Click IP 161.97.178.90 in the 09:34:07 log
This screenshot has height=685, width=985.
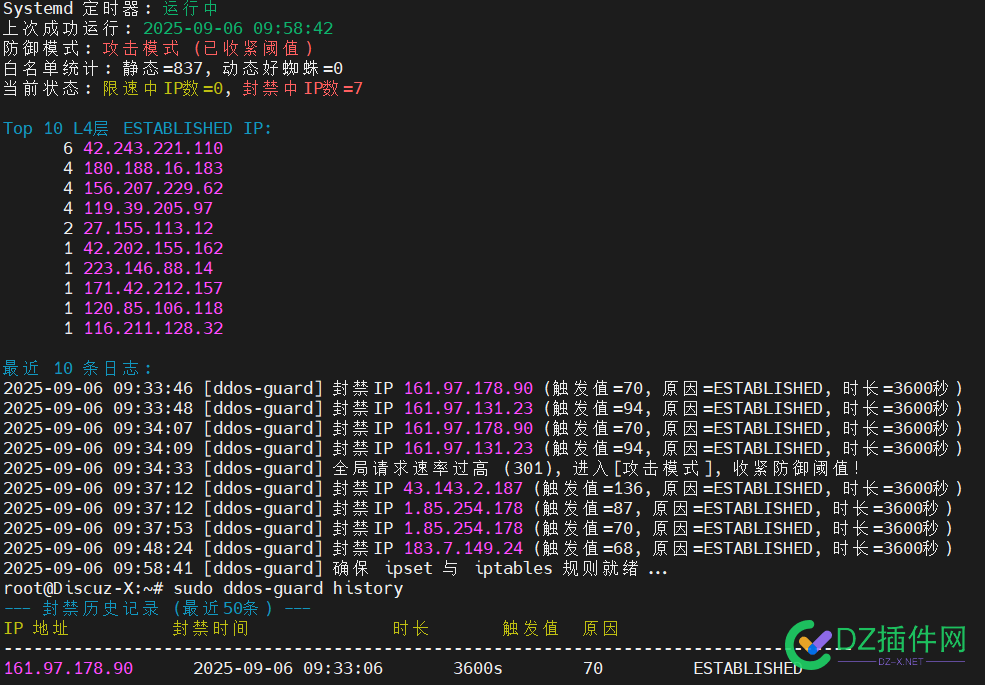468,429
